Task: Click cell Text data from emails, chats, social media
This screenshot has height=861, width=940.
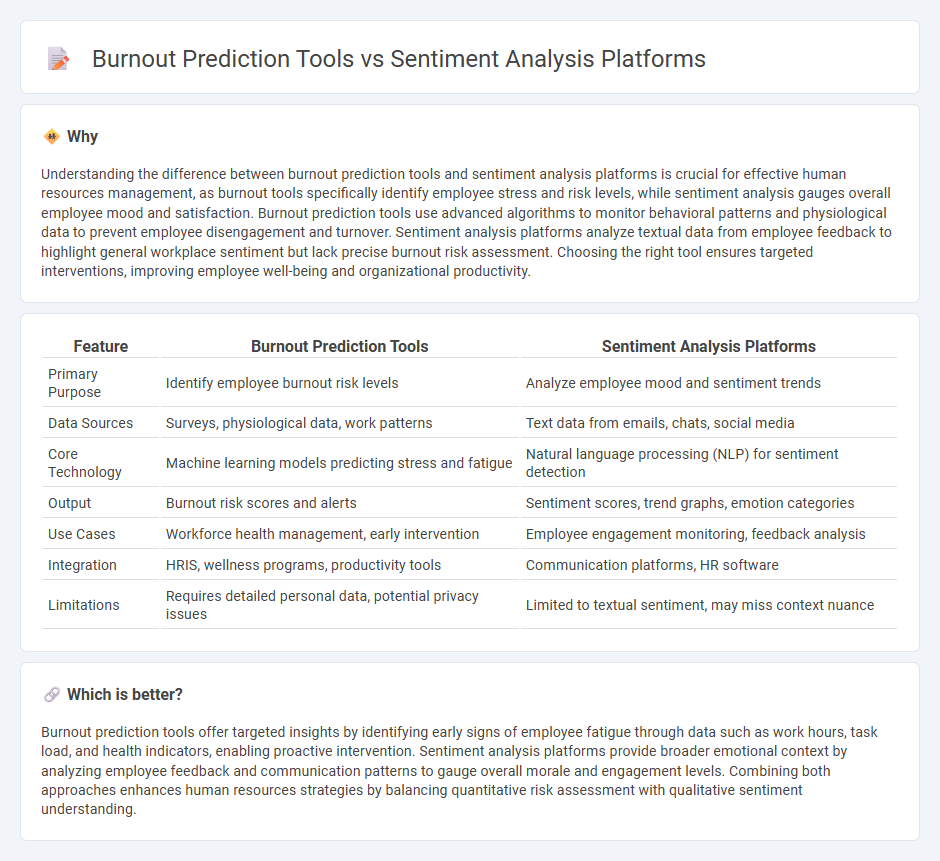Action: click(709, 423)
